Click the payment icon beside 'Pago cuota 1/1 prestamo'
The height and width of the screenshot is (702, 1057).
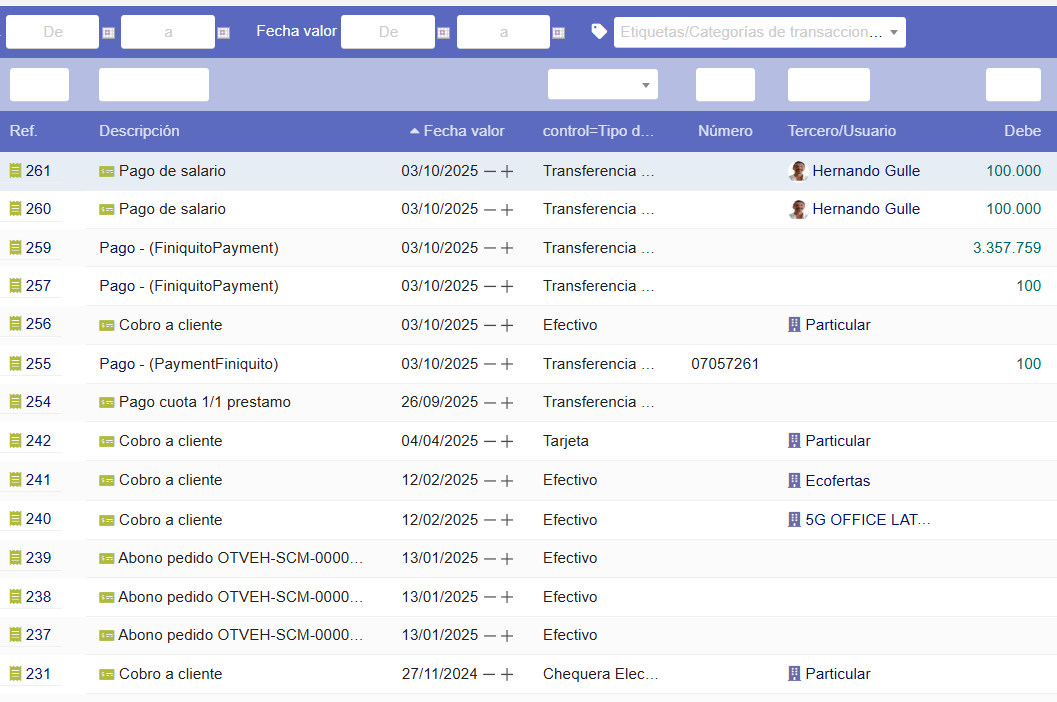(107, 403)
